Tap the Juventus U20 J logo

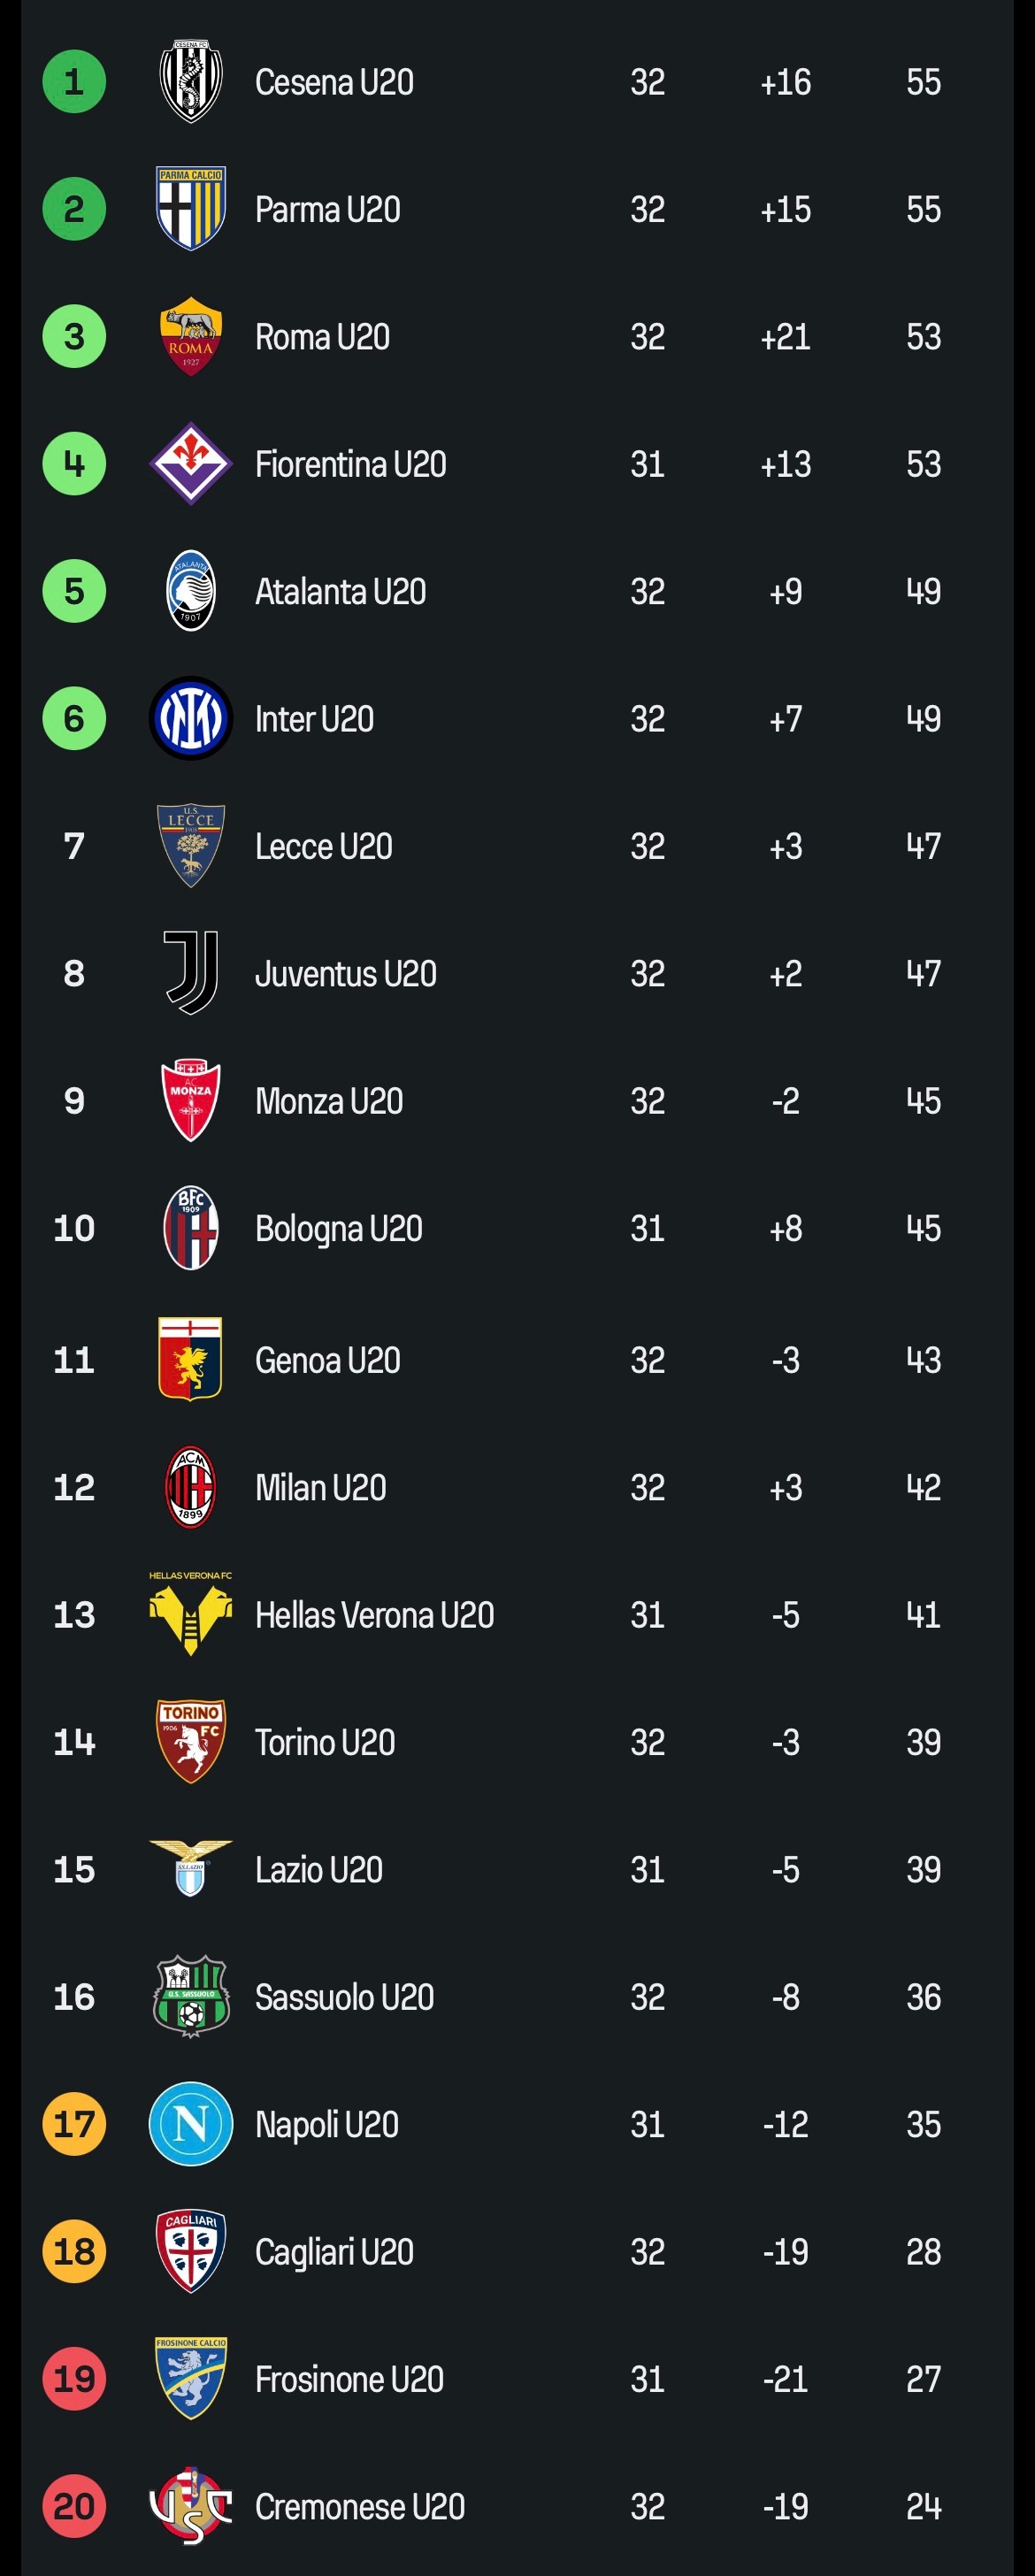(190, 973)
